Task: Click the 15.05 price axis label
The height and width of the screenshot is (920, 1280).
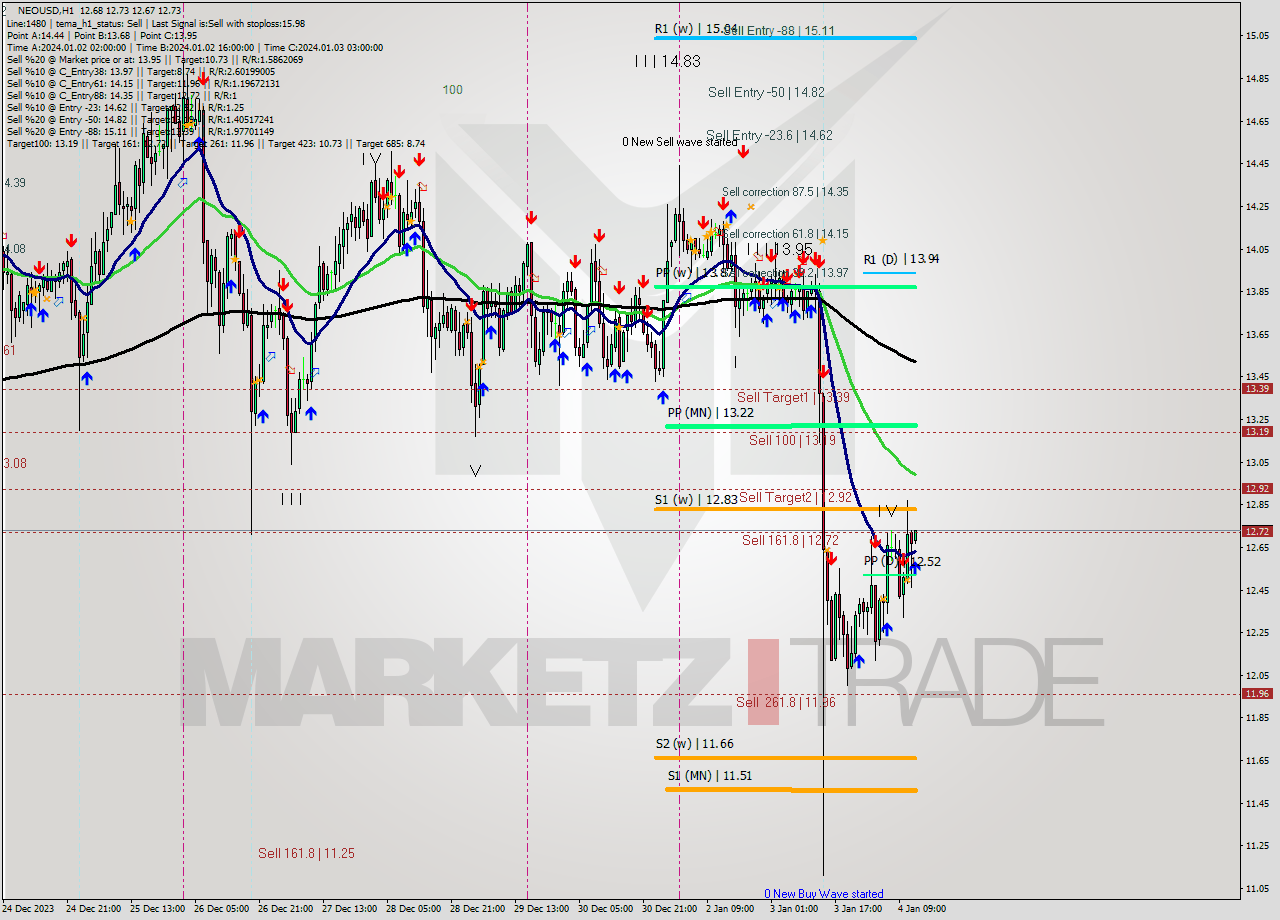Action: coord(1257,36)
